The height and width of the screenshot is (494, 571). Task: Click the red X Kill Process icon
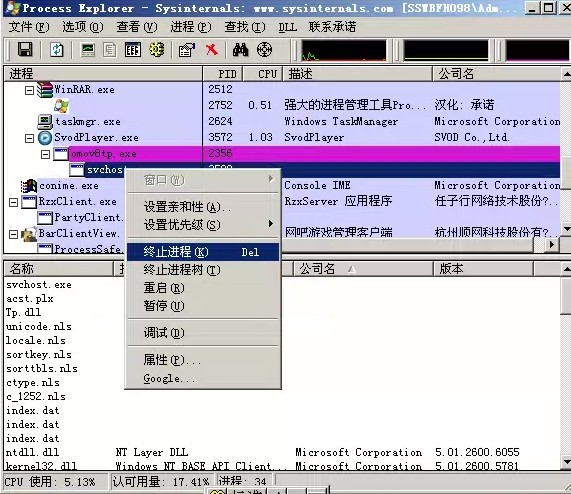[x=212, y=49]
